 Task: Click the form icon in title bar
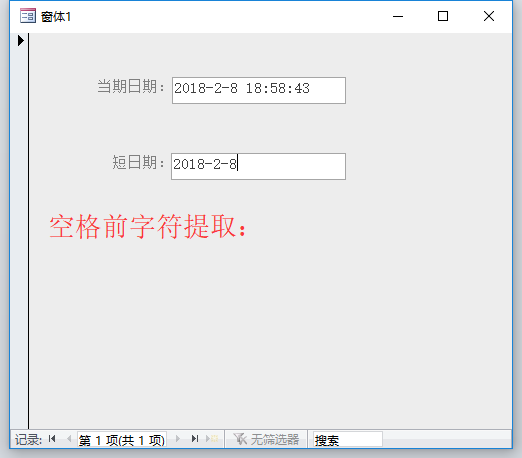point(28,16)
